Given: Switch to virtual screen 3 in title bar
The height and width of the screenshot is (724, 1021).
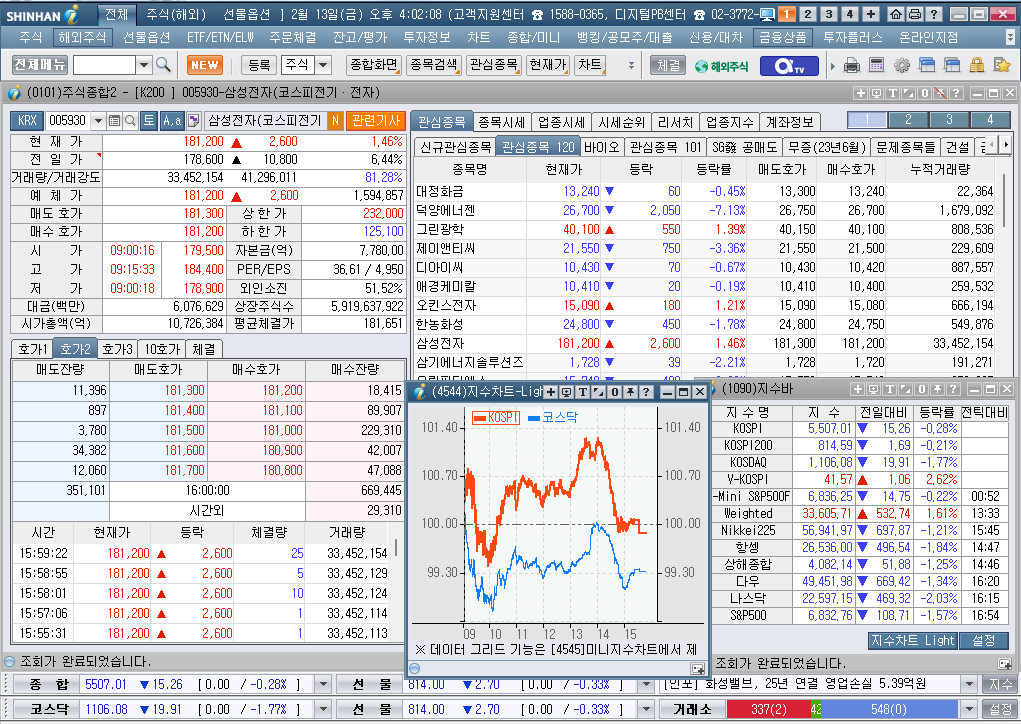Looking at the screenshot, I should point(829,14).
